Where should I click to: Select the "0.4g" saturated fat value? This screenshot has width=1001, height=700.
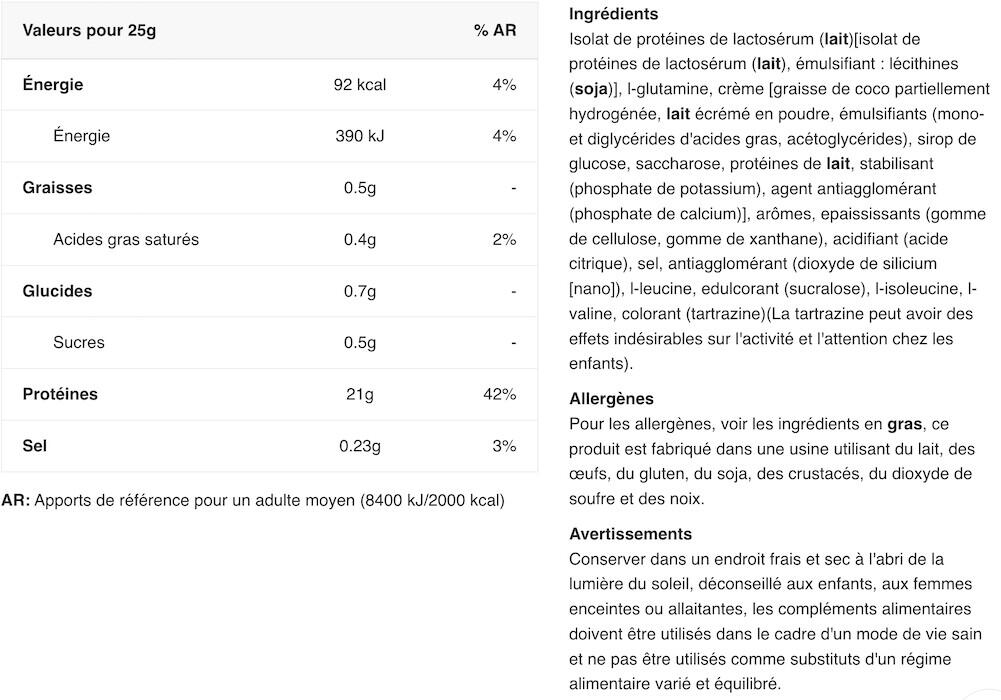point(360,239)
